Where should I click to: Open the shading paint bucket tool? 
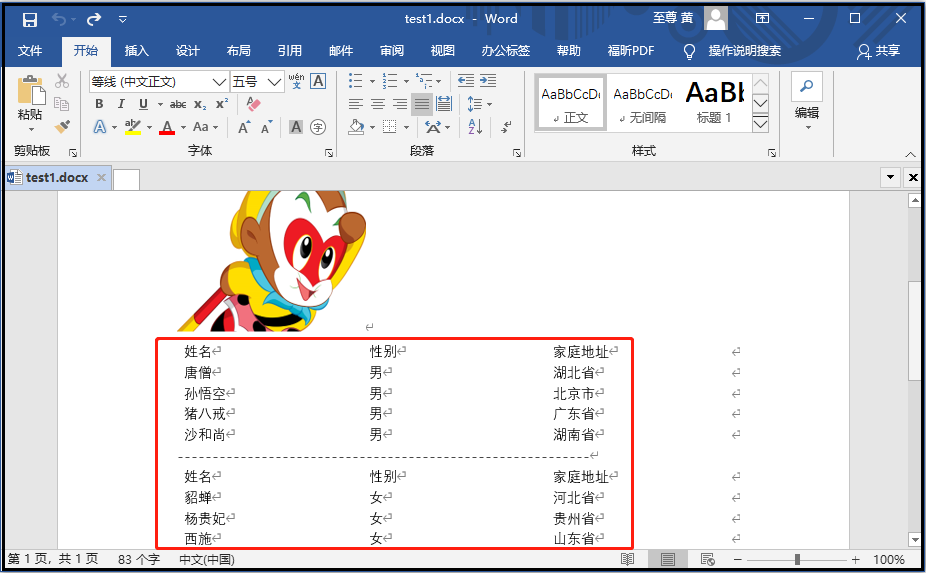(x=356, y=127)
